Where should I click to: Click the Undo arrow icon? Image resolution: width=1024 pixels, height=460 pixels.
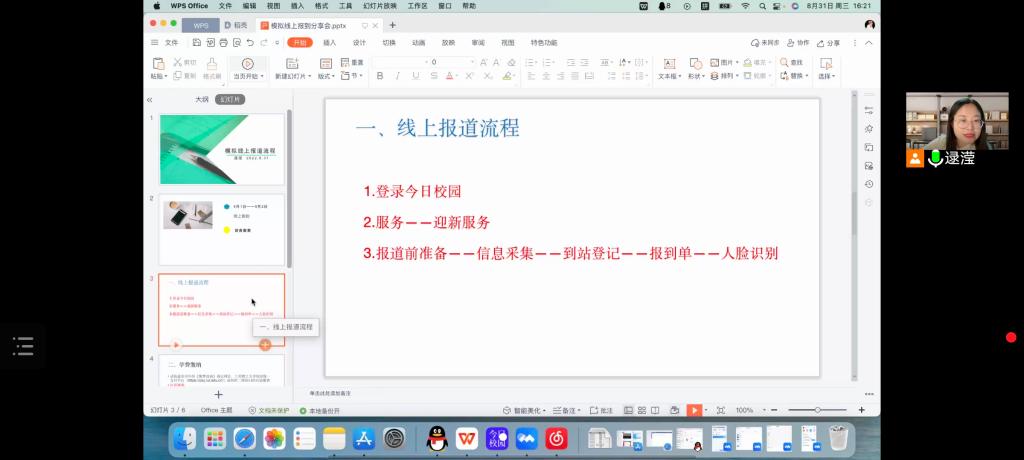coord(250,43)
